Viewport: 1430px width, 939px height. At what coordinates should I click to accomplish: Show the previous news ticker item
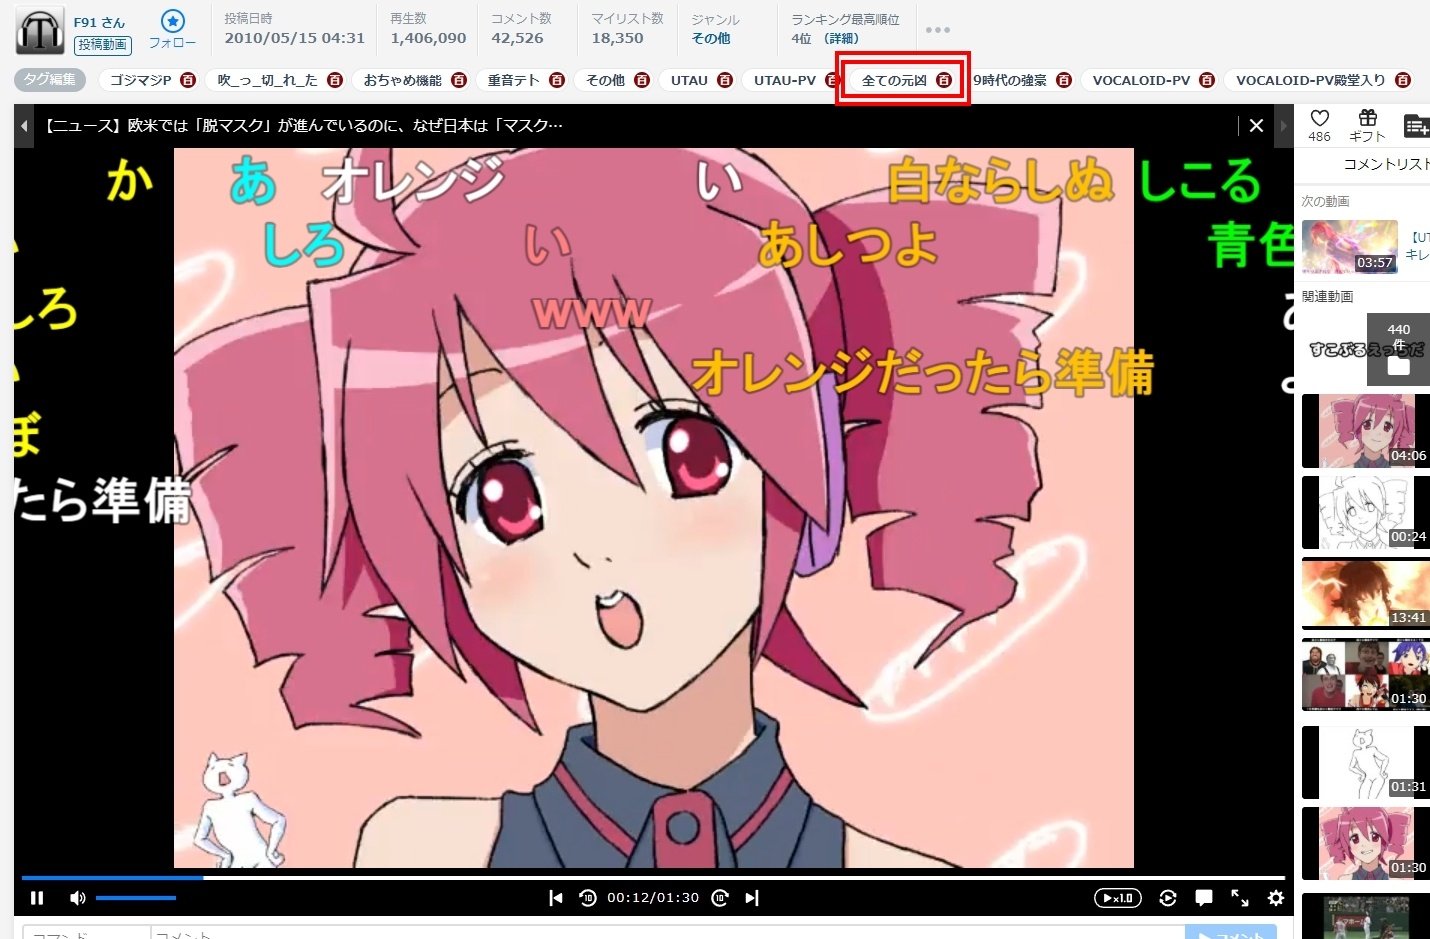(x=24, y=126)
